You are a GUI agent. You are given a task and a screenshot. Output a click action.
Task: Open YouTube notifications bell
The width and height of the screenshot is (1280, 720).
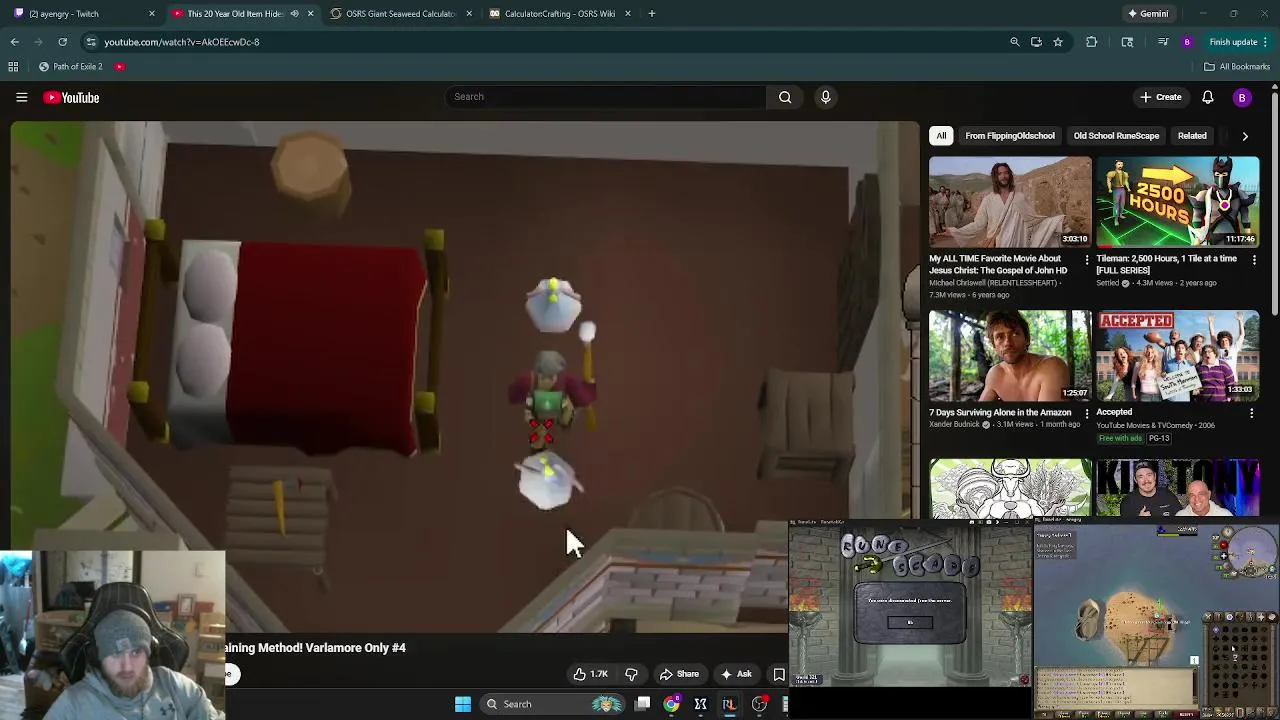pyautogui.click(x=1207, y=97)
